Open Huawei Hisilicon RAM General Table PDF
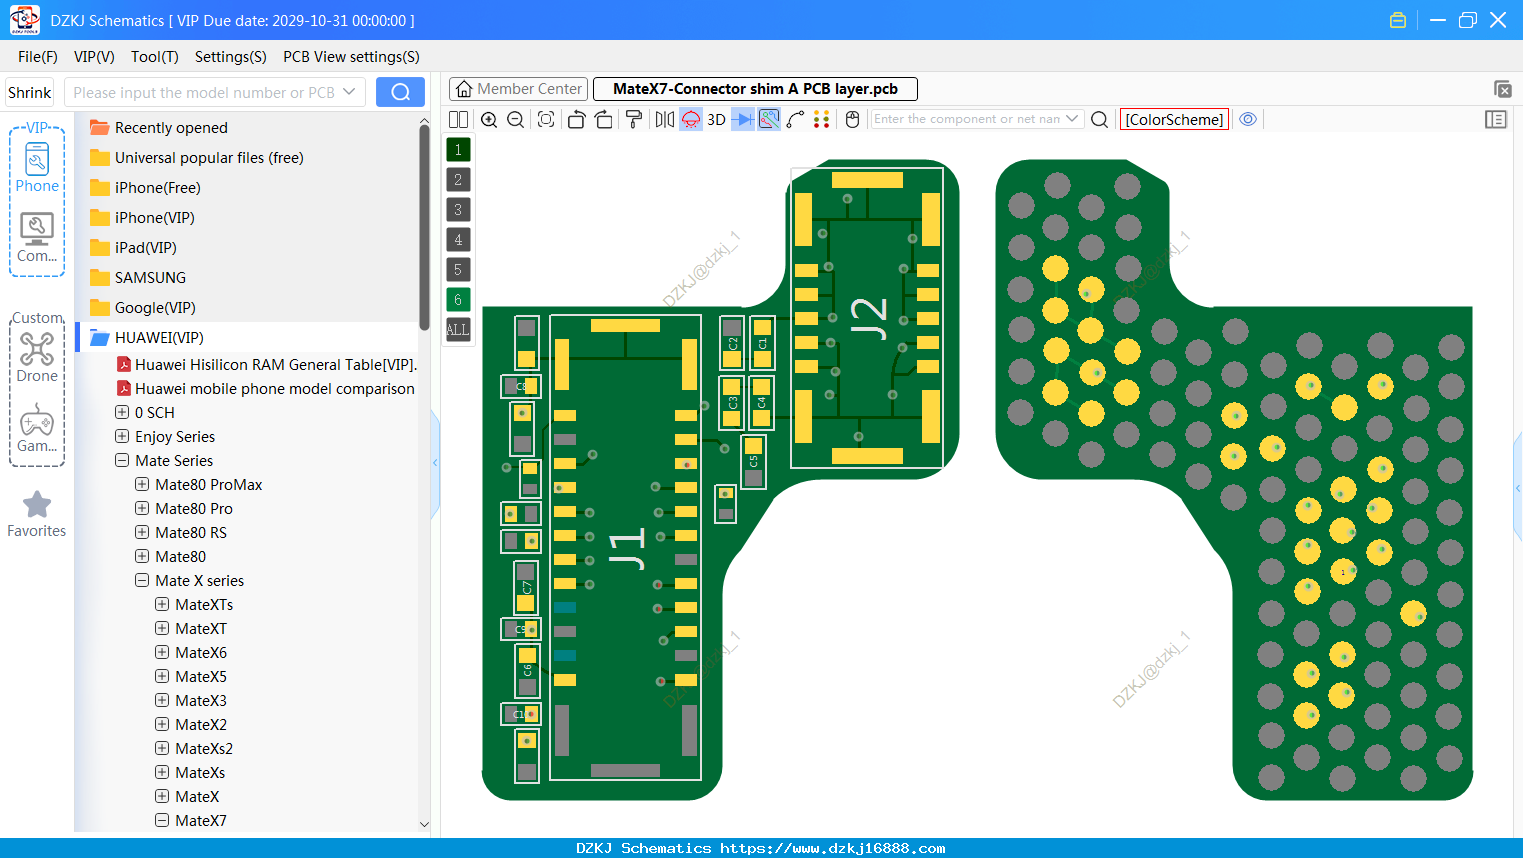Screen dimensions: 1523x858 (267, 364)
